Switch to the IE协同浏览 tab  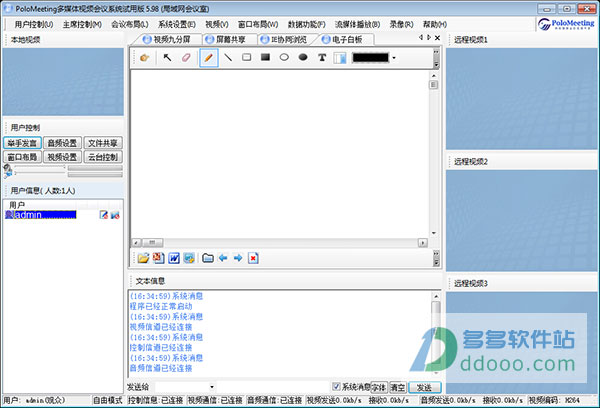284,39
